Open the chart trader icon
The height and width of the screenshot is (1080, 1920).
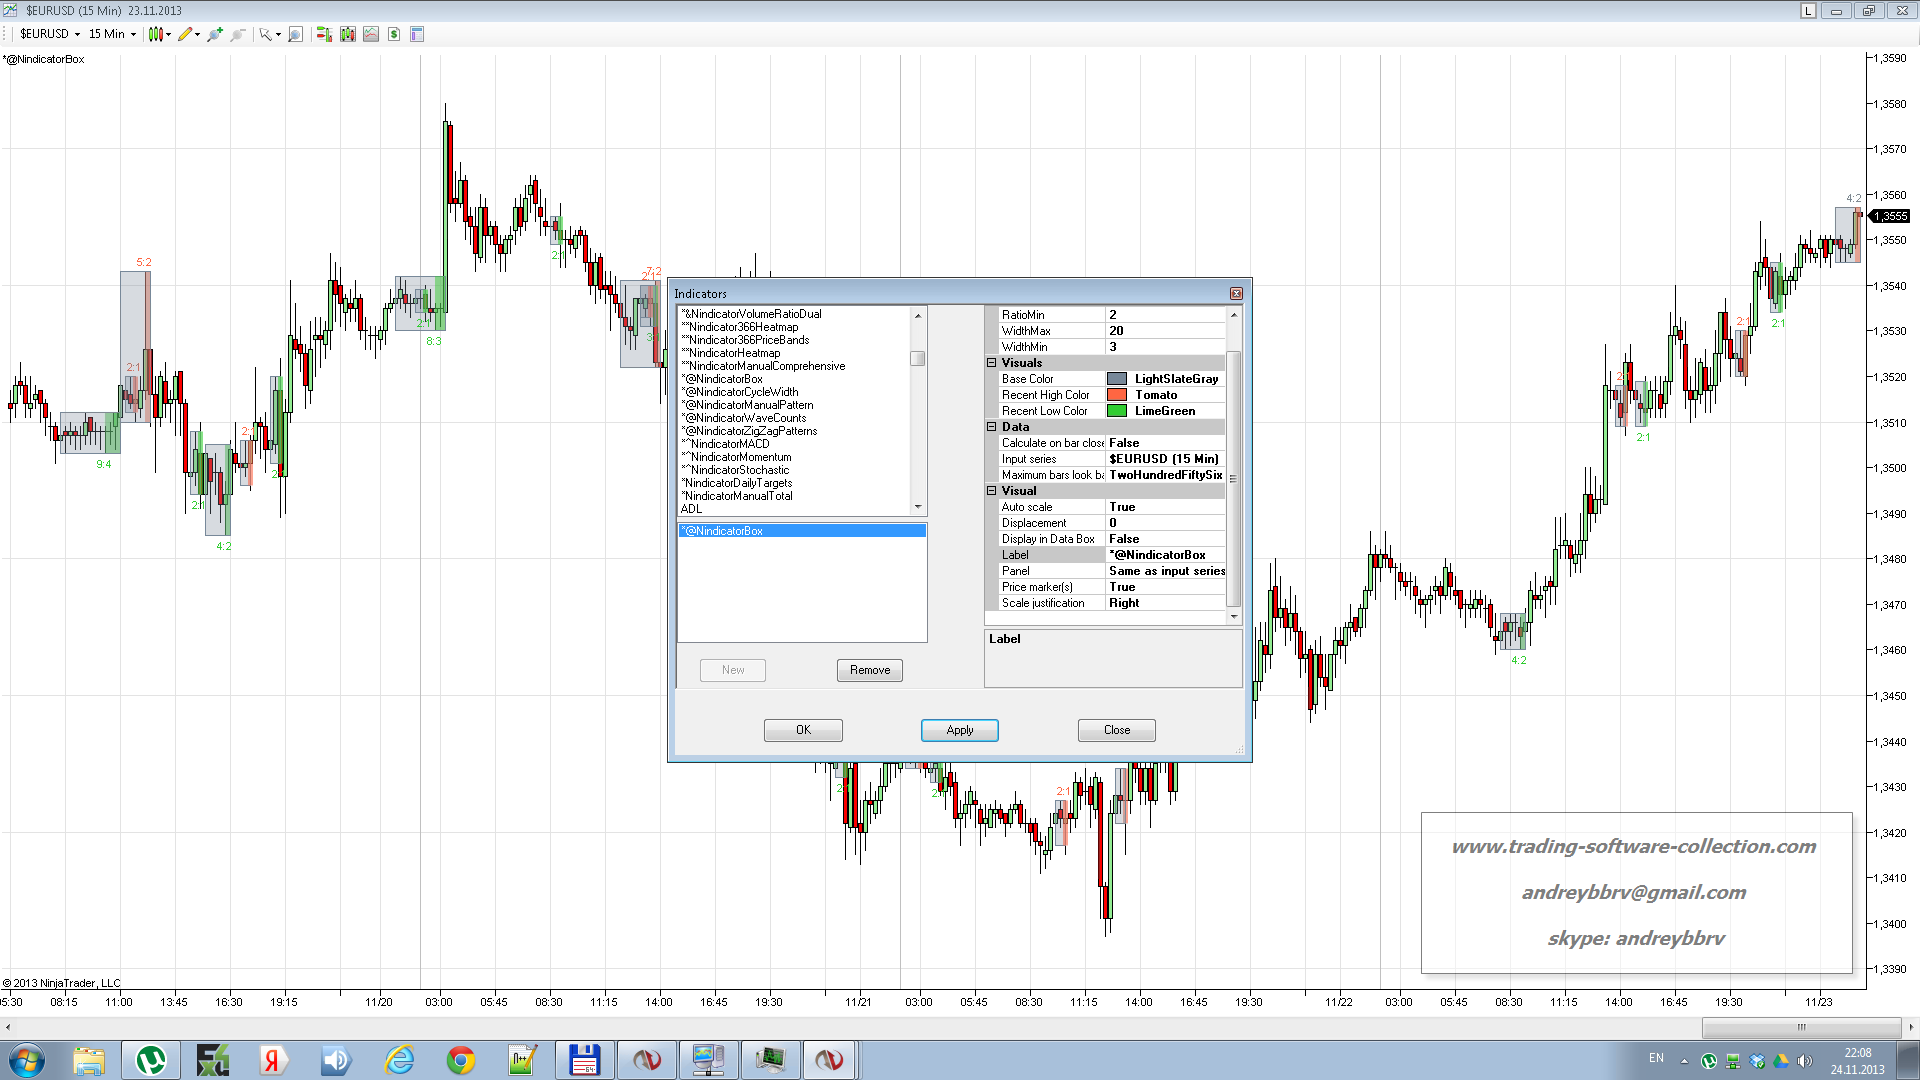coord(324,34)
